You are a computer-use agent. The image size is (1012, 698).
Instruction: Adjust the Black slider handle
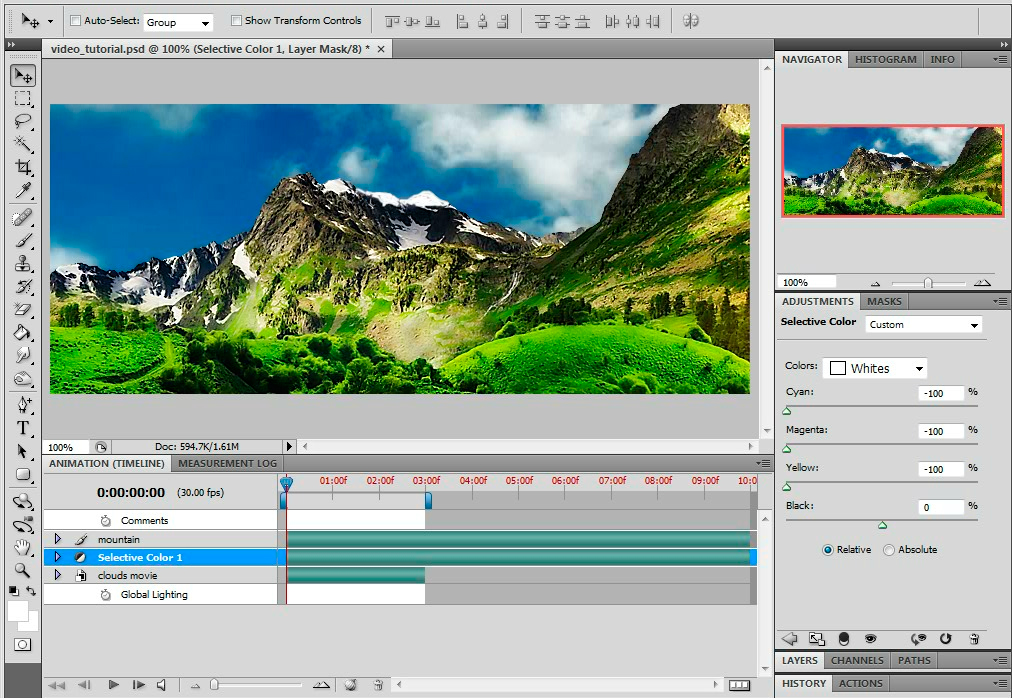pyautogui.click(x=882, y=525)
